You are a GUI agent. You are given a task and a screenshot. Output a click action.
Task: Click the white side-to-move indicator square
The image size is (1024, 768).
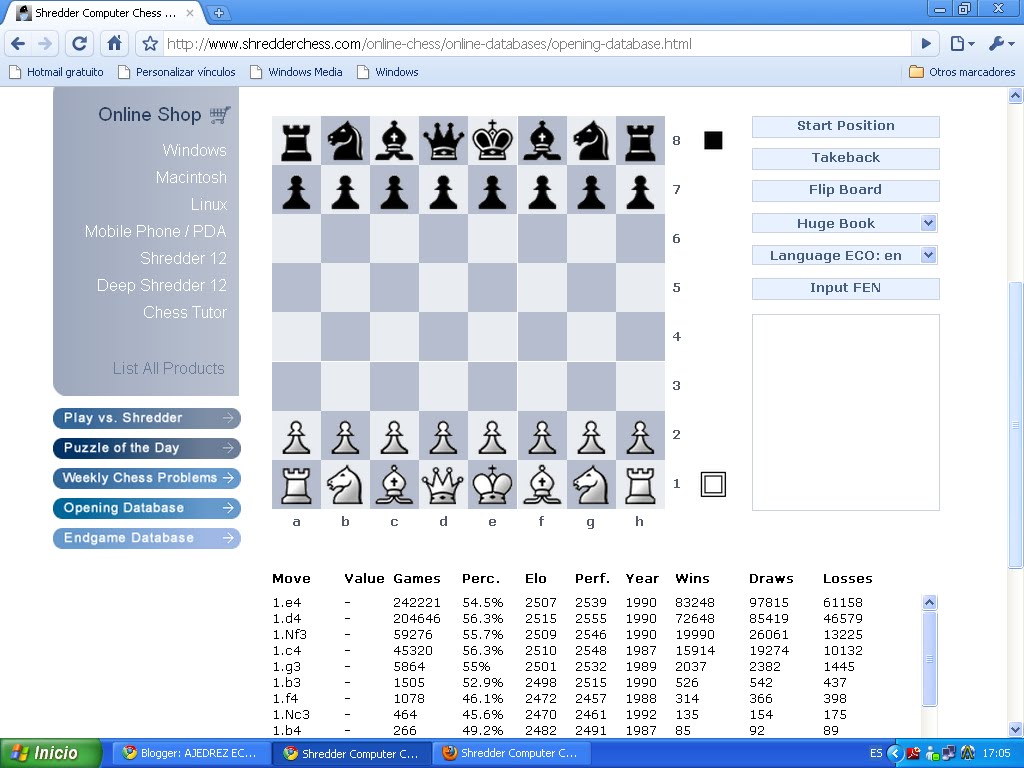point(713,485)
